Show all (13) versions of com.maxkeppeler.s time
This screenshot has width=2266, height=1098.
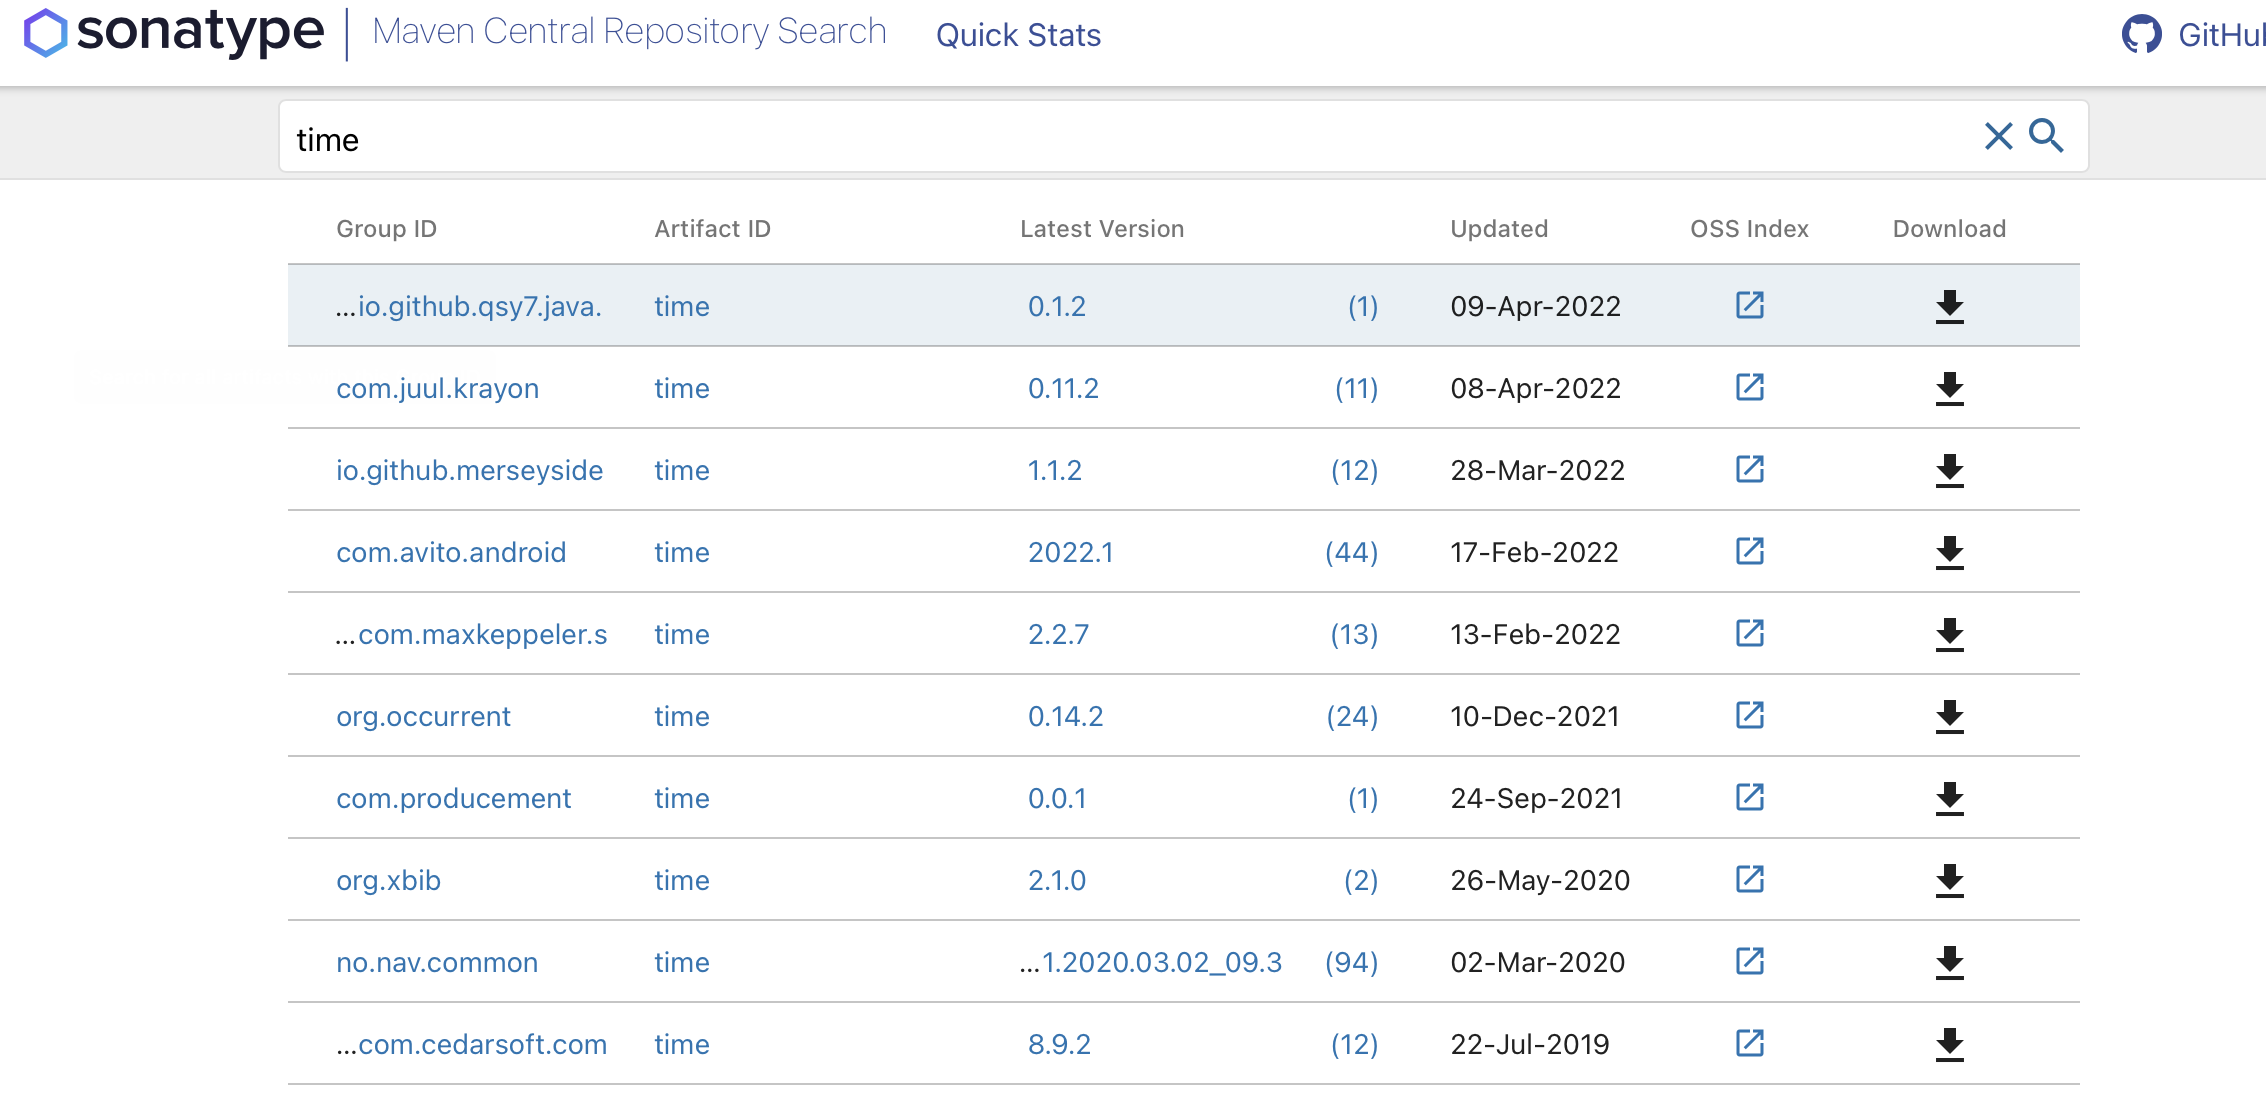1354,634
